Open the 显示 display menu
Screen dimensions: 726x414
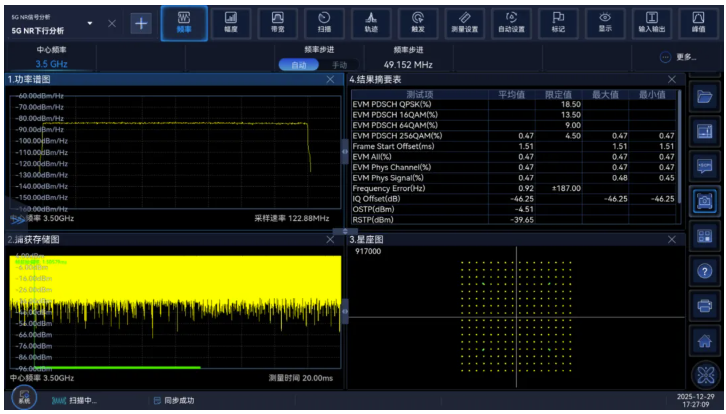point(605,23)
